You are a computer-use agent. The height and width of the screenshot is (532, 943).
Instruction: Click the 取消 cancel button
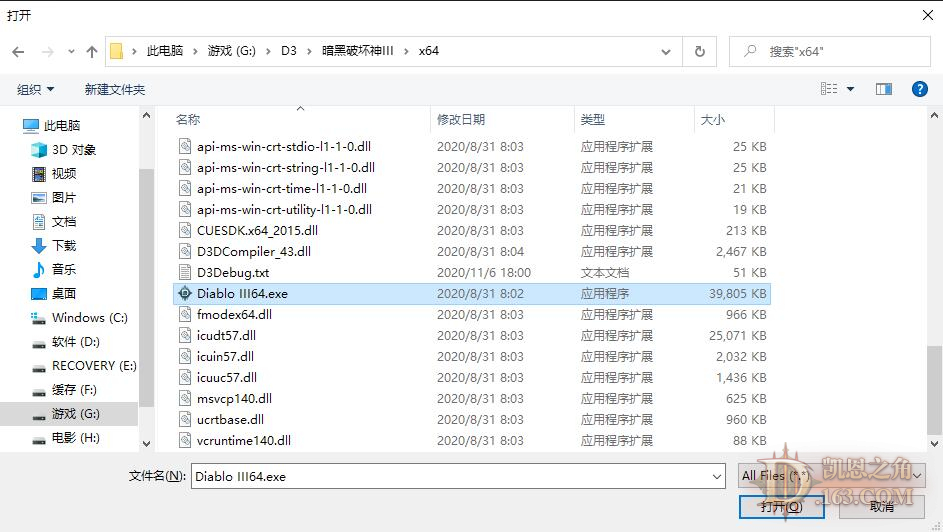[x=882, y=507]
